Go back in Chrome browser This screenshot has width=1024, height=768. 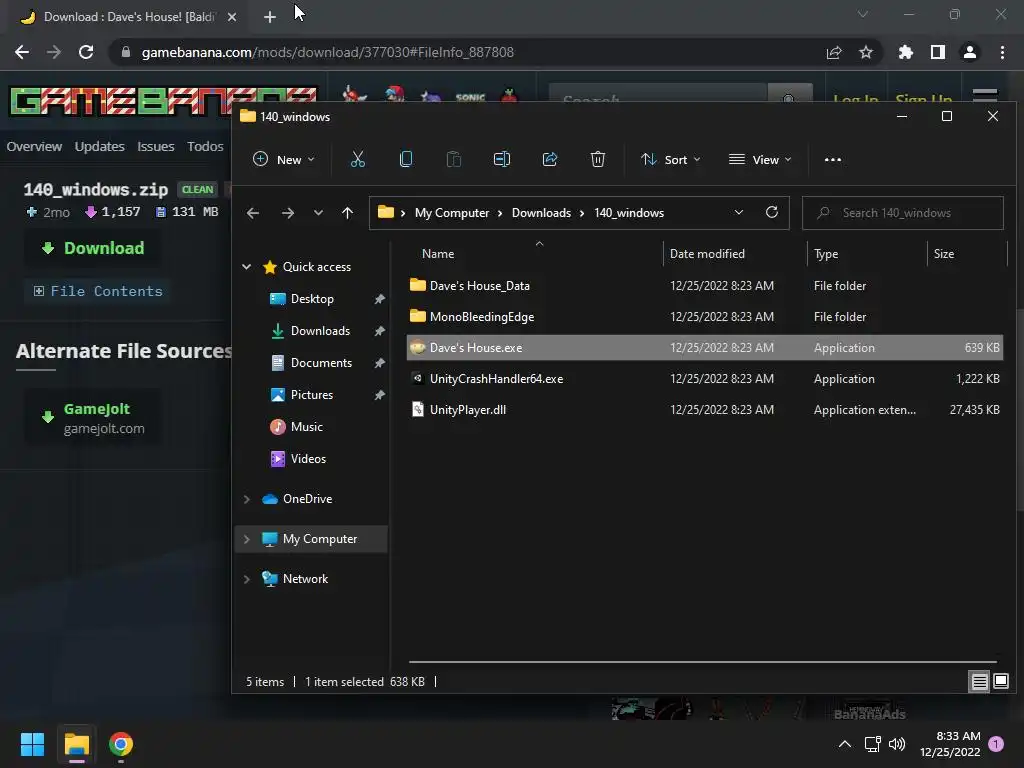click(22, 52)
